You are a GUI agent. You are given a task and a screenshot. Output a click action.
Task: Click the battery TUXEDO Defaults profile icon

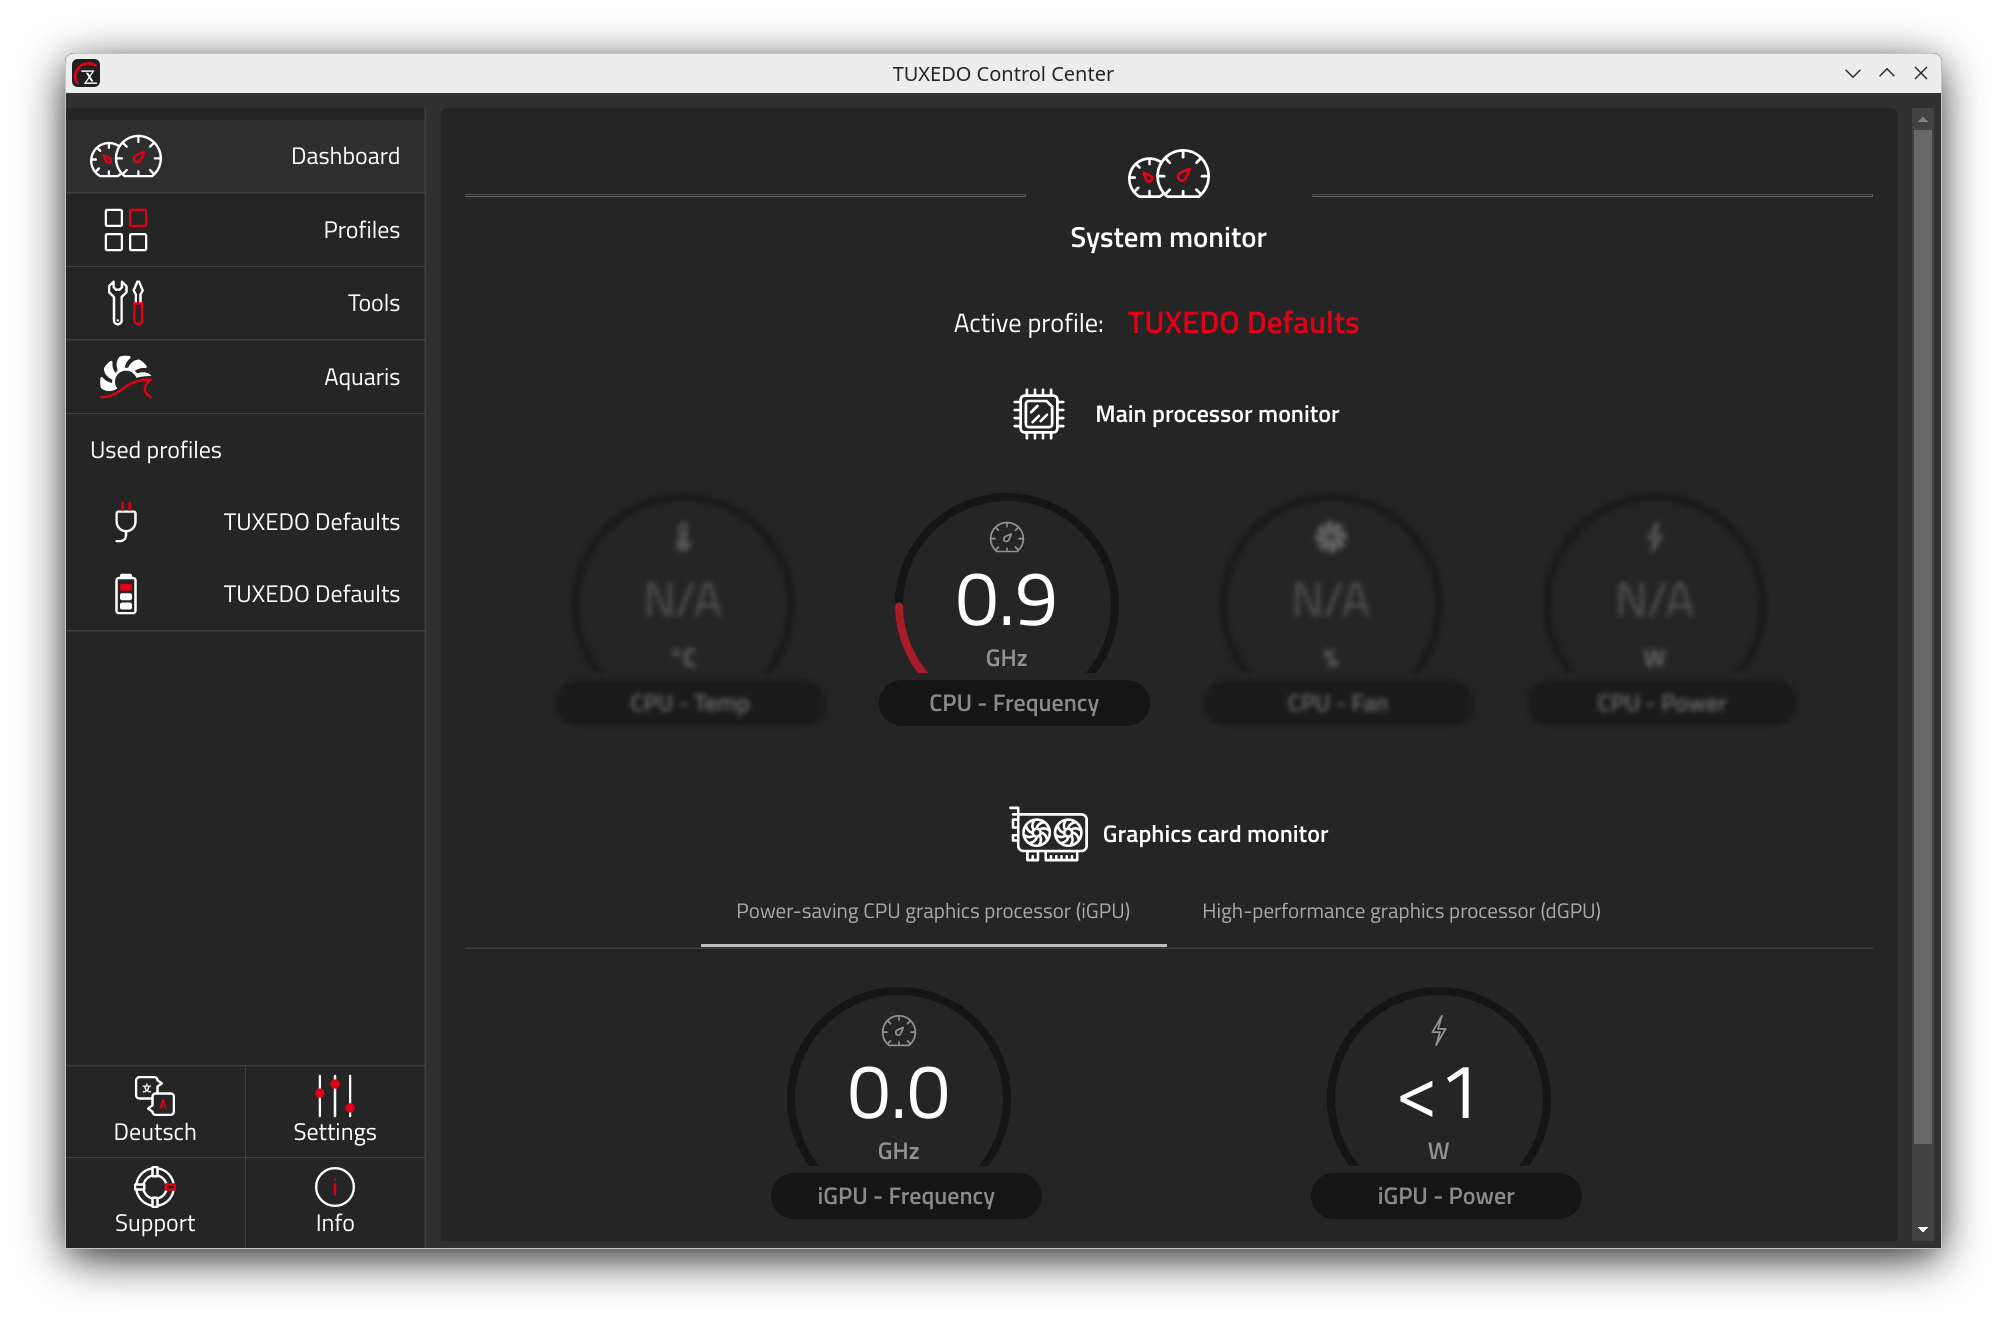(x=126, y=594)
